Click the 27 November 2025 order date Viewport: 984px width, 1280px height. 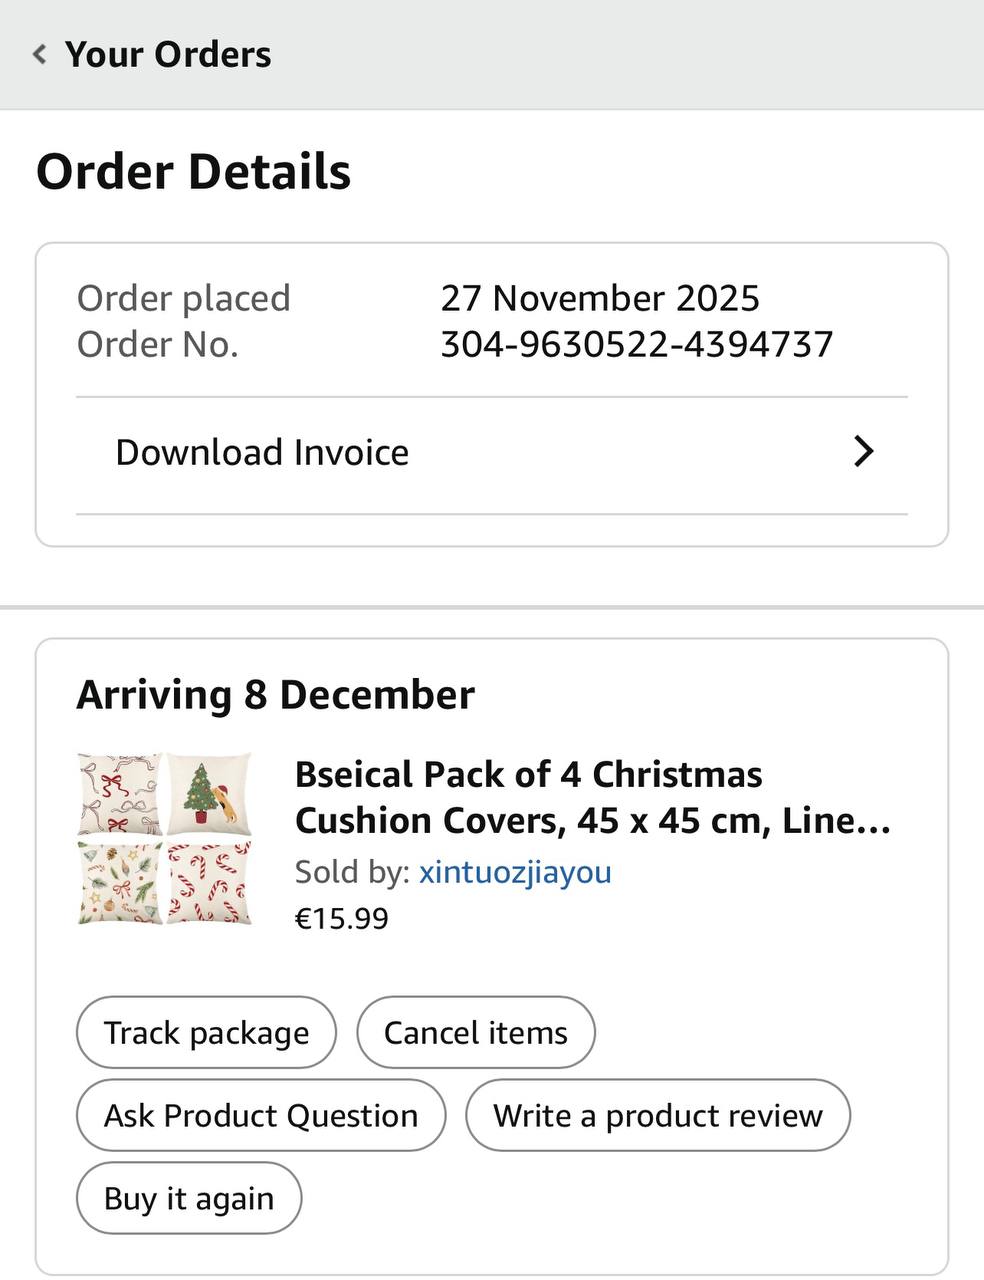pos(600,298)
